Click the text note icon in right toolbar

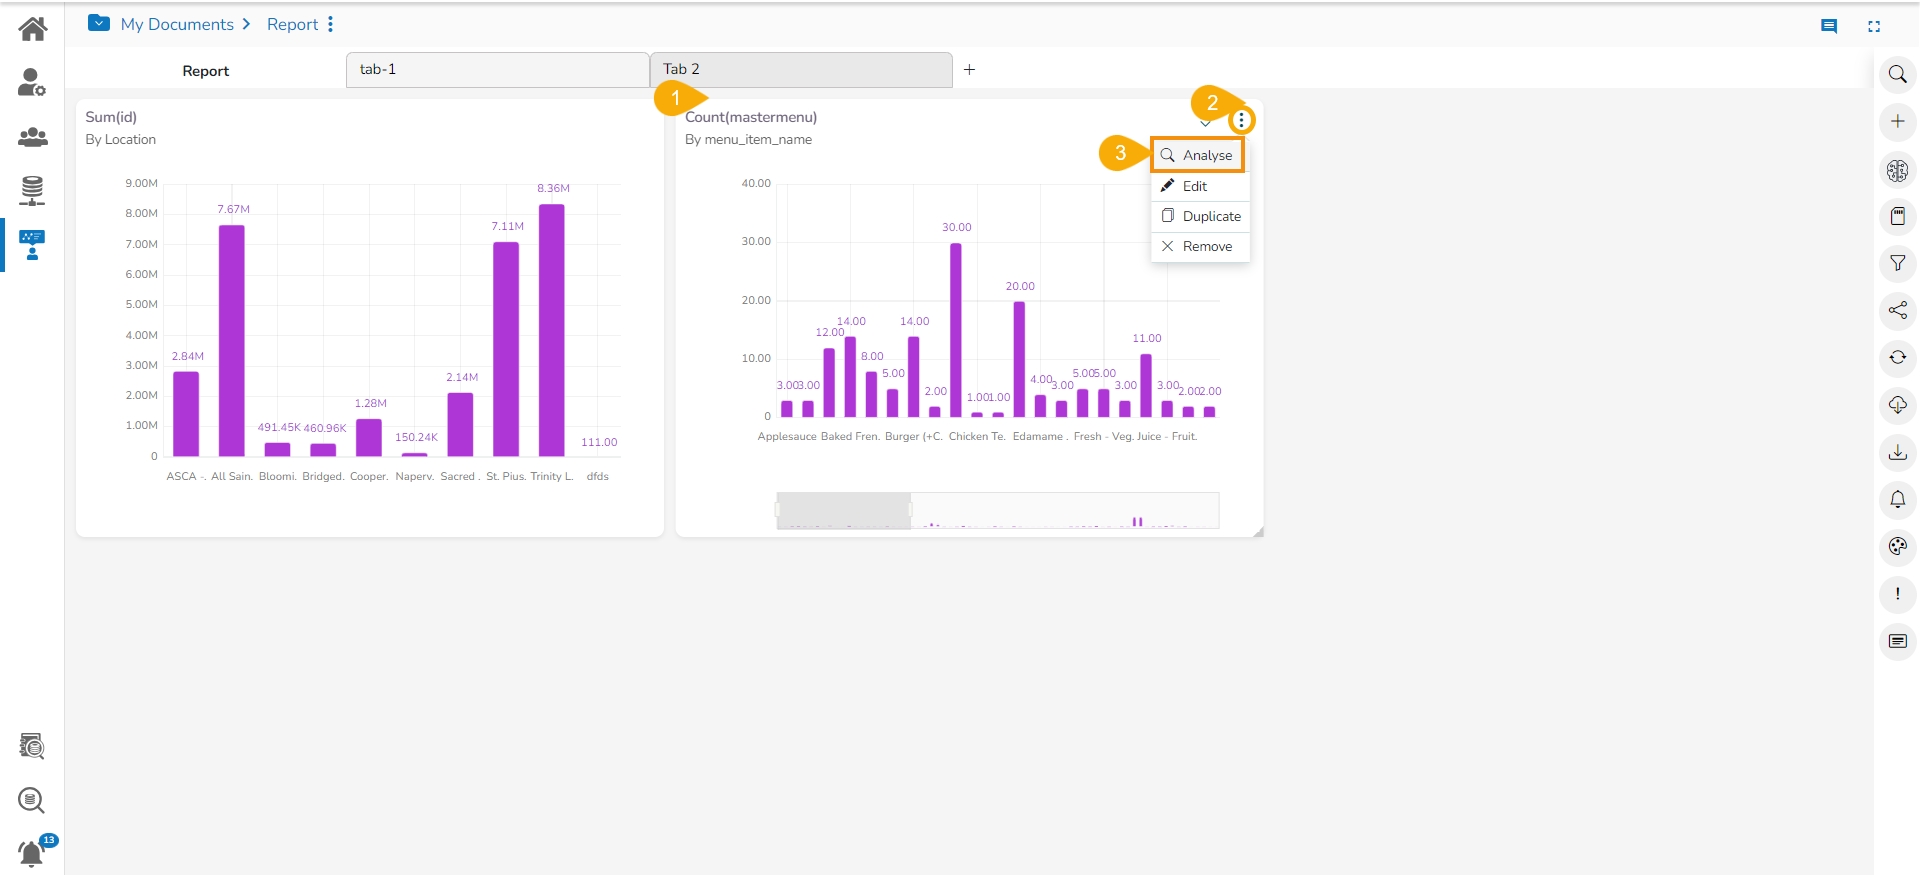pyautogui.click(x=1897, y=641)
